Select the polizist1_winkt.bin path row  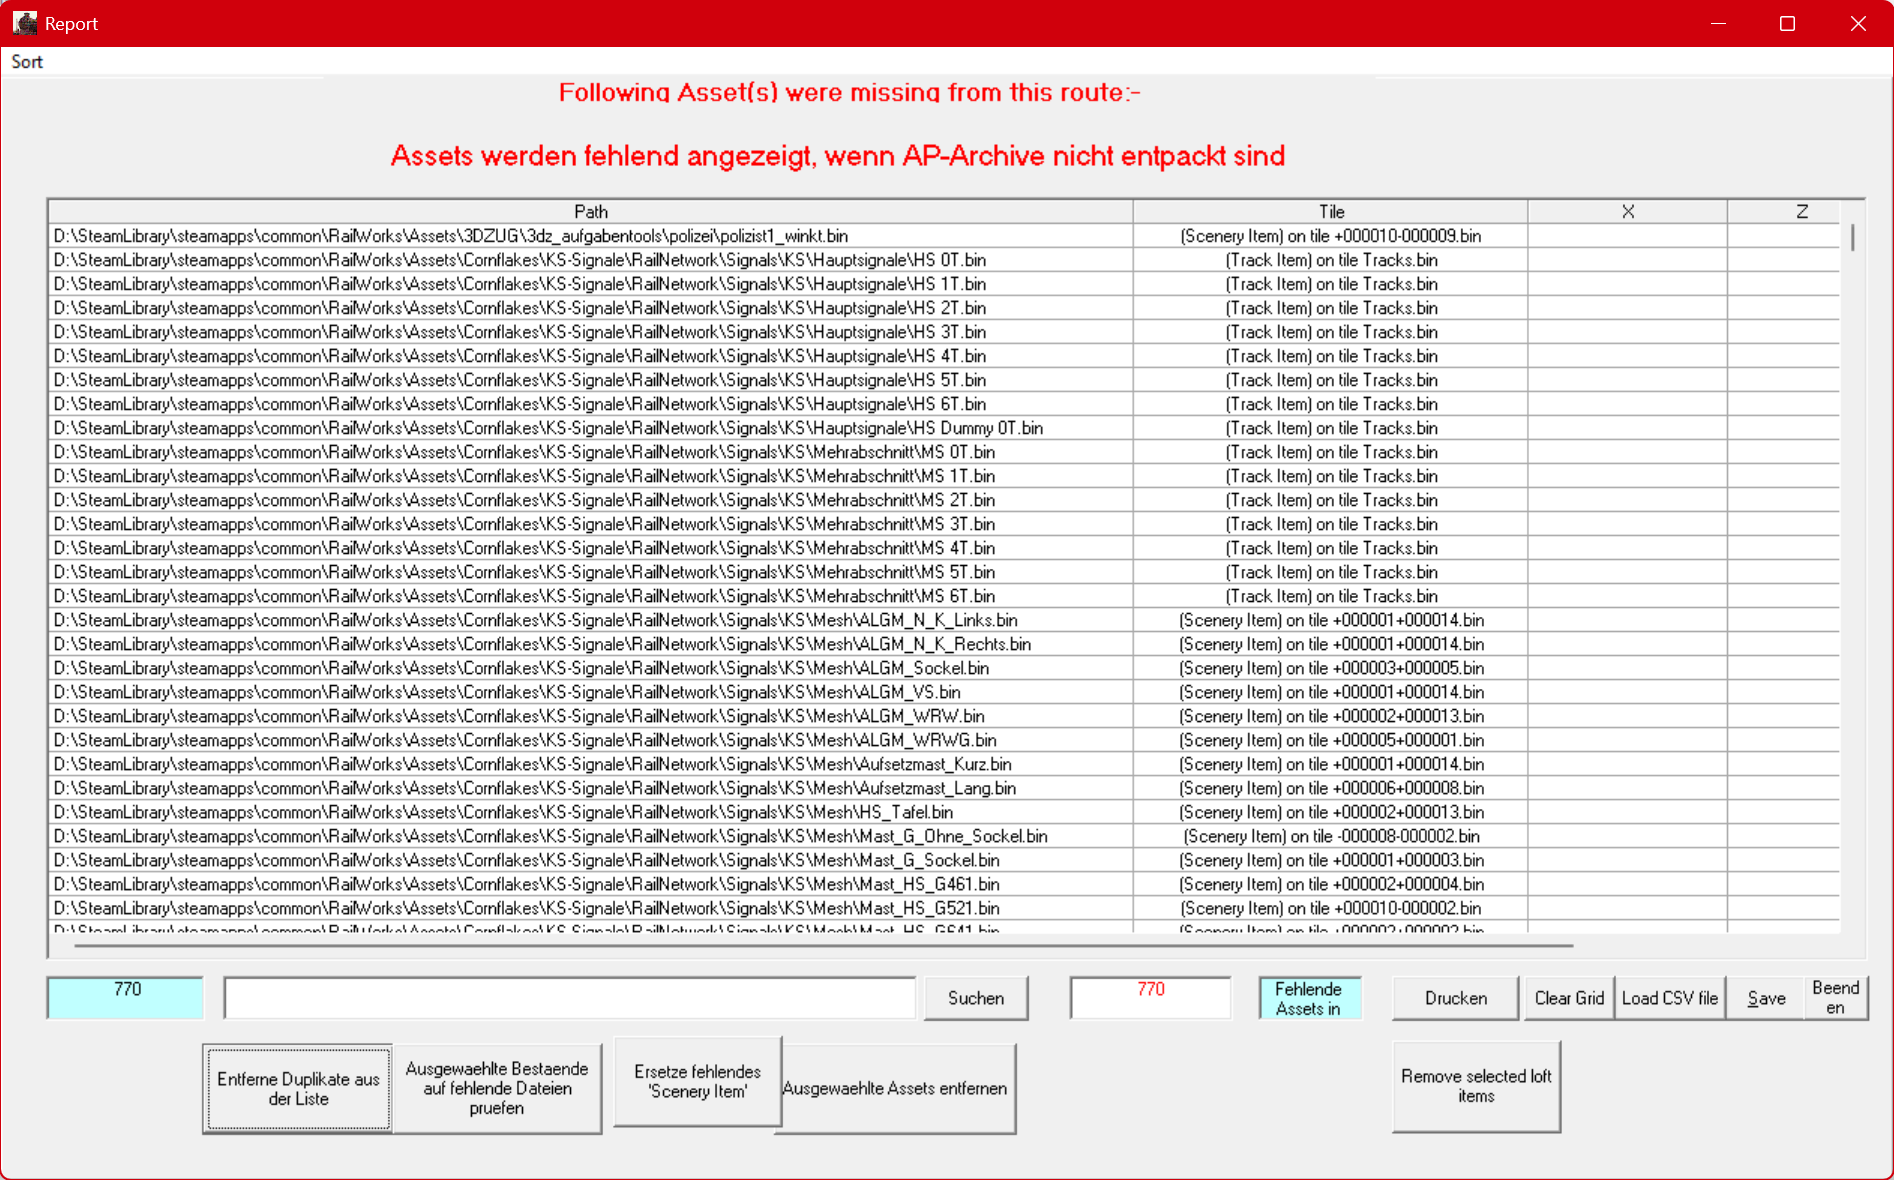pos(591,236)
